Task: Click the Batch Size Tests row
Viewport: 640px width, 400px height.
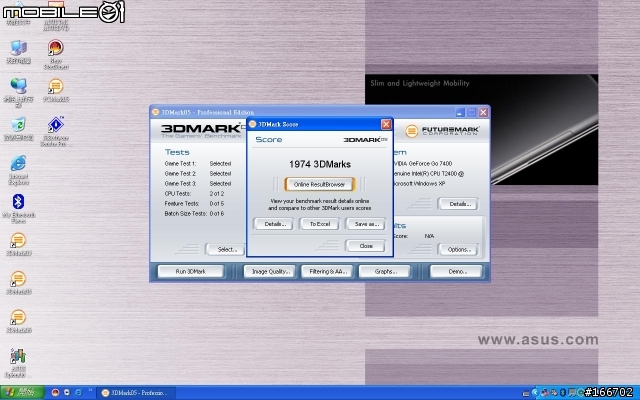Action: tap(194, 213)
